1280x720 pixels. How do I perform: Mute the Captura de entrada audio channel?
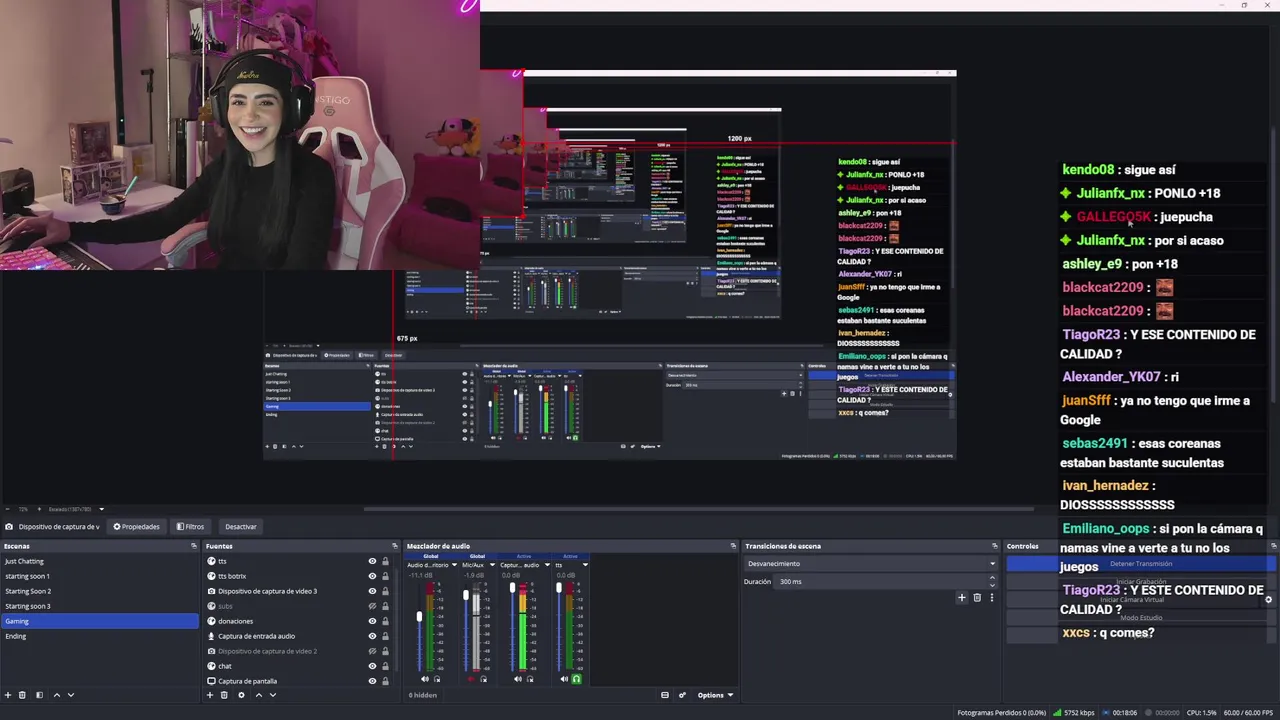pyautogui.click(x=518, y=679)
